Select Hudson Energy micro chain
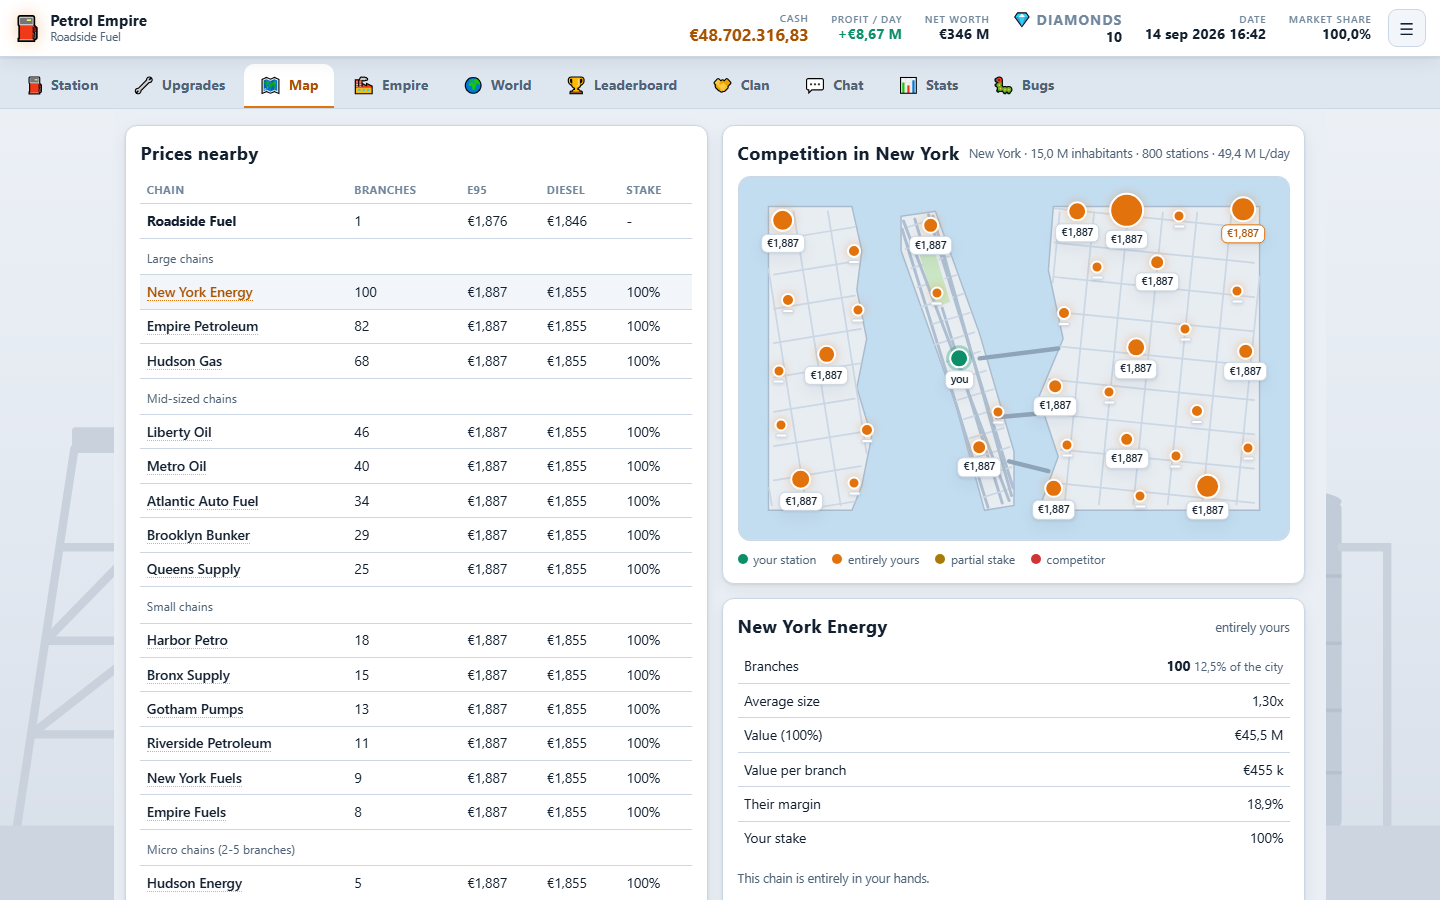This screenshot has width=1440, height=900. coord(194,883)
